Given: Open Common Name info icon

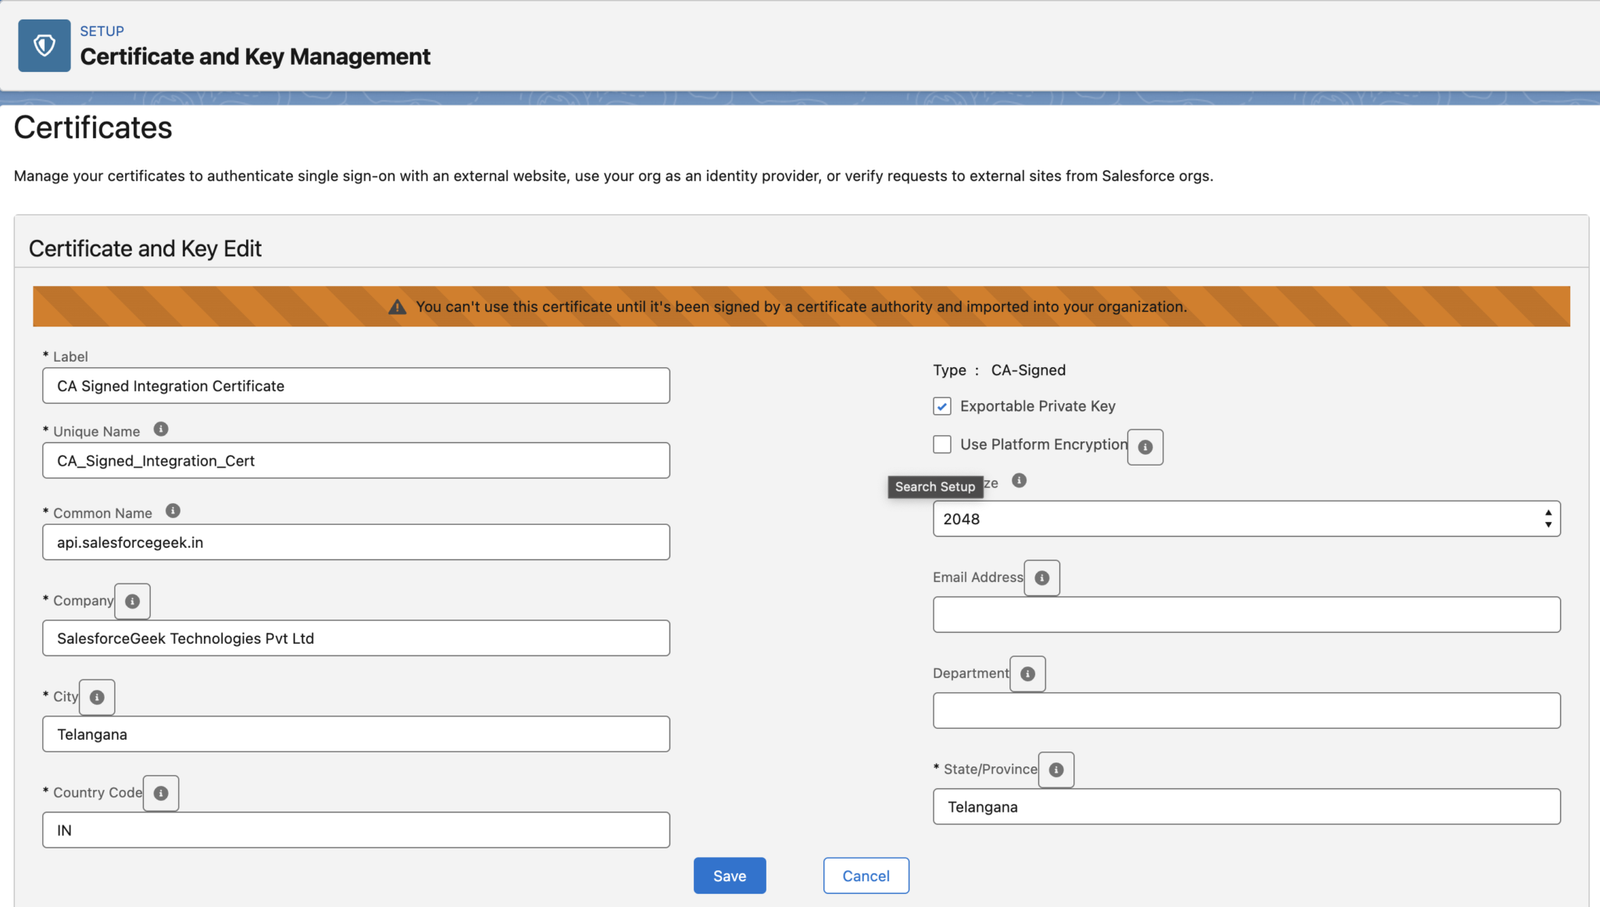Looking at the screenshot, I should [x=173, y=511].
